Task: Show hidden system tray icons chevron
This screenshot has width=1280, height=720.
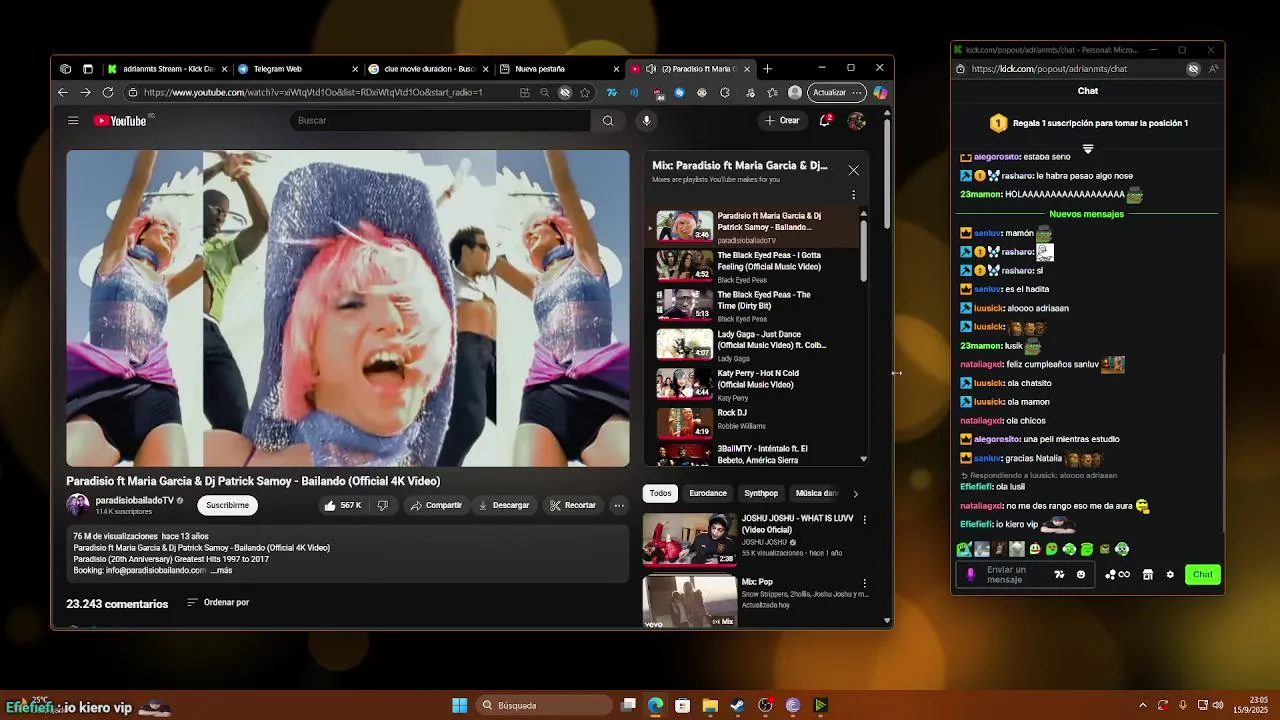Action: tap(1143, 706)
